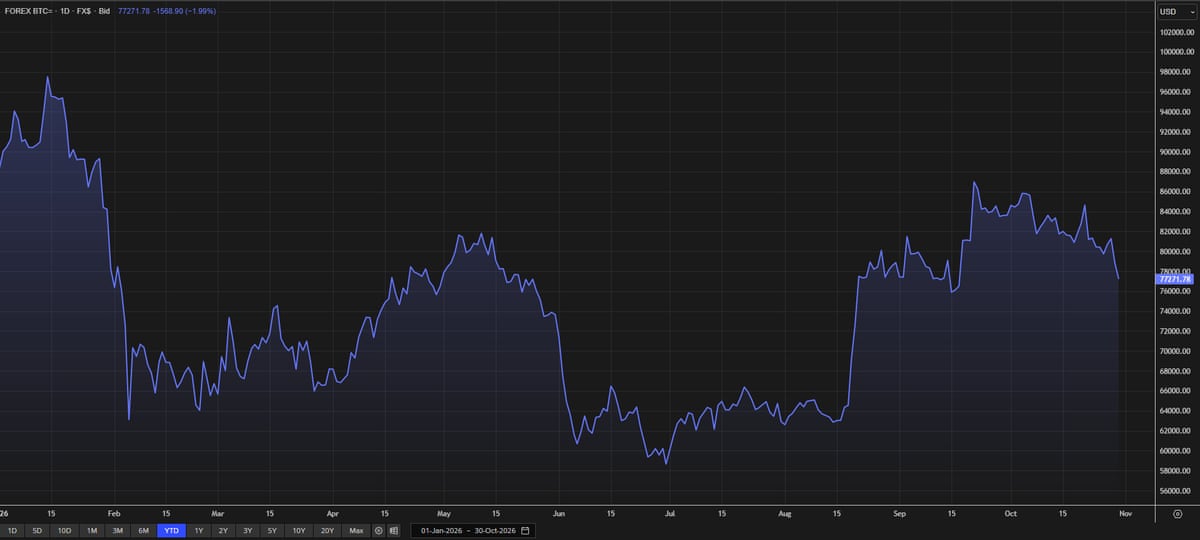
Task: Select the 5Y time range
Action: click(271, 530)
